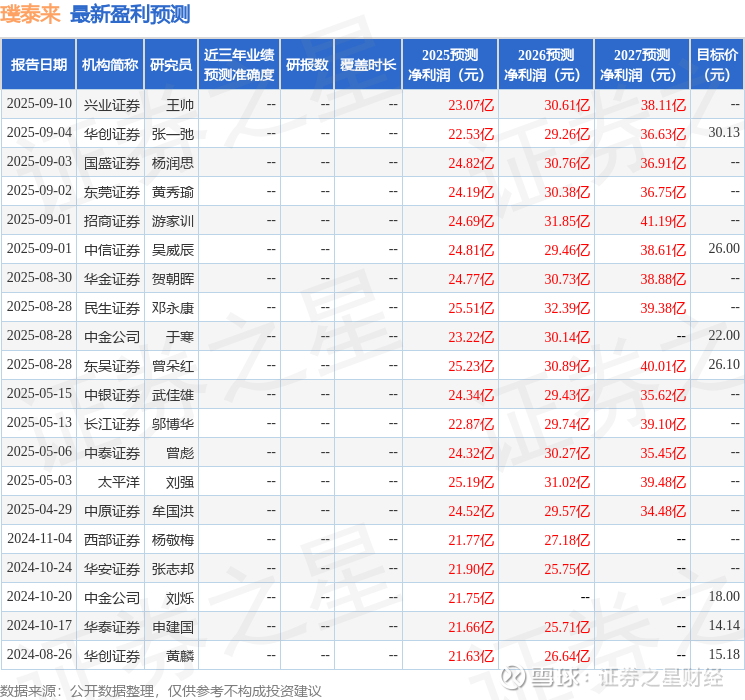Click target price 15.18
The width and height of the screenshot is (745, 700).
(x=724, y=654)
